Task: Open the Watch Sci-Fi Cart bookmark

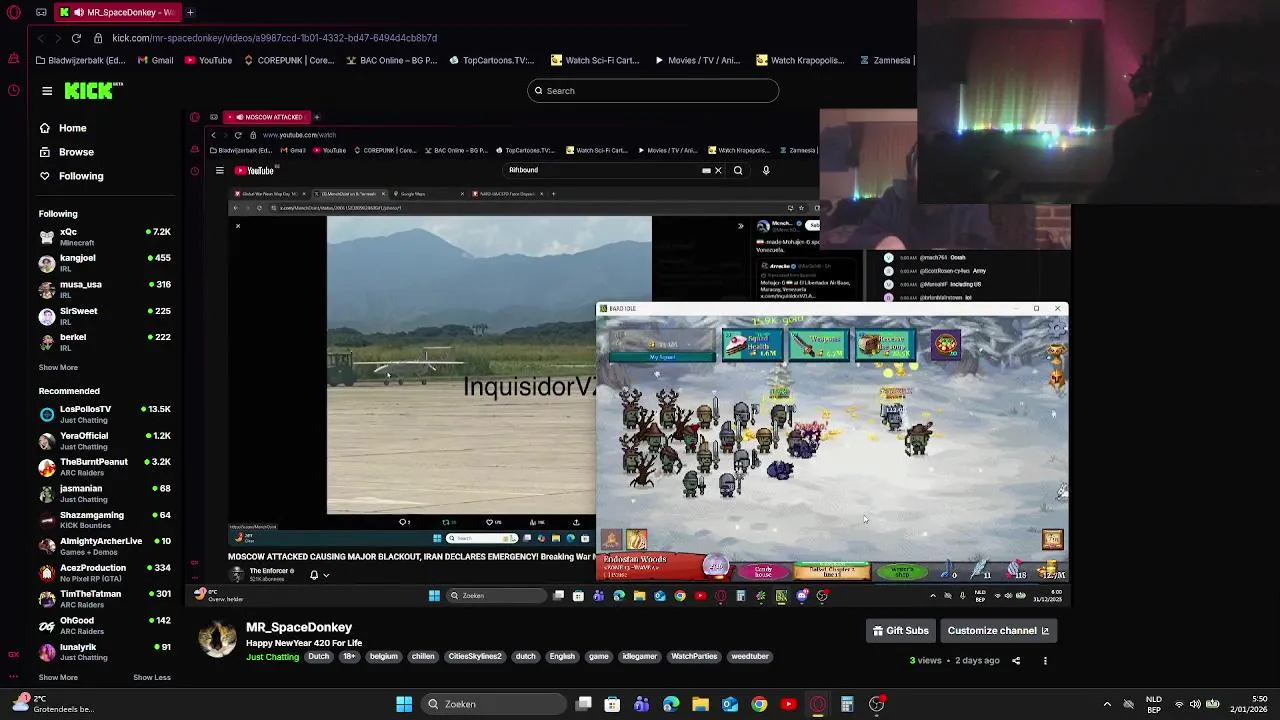Action: (x=595, y=60)
